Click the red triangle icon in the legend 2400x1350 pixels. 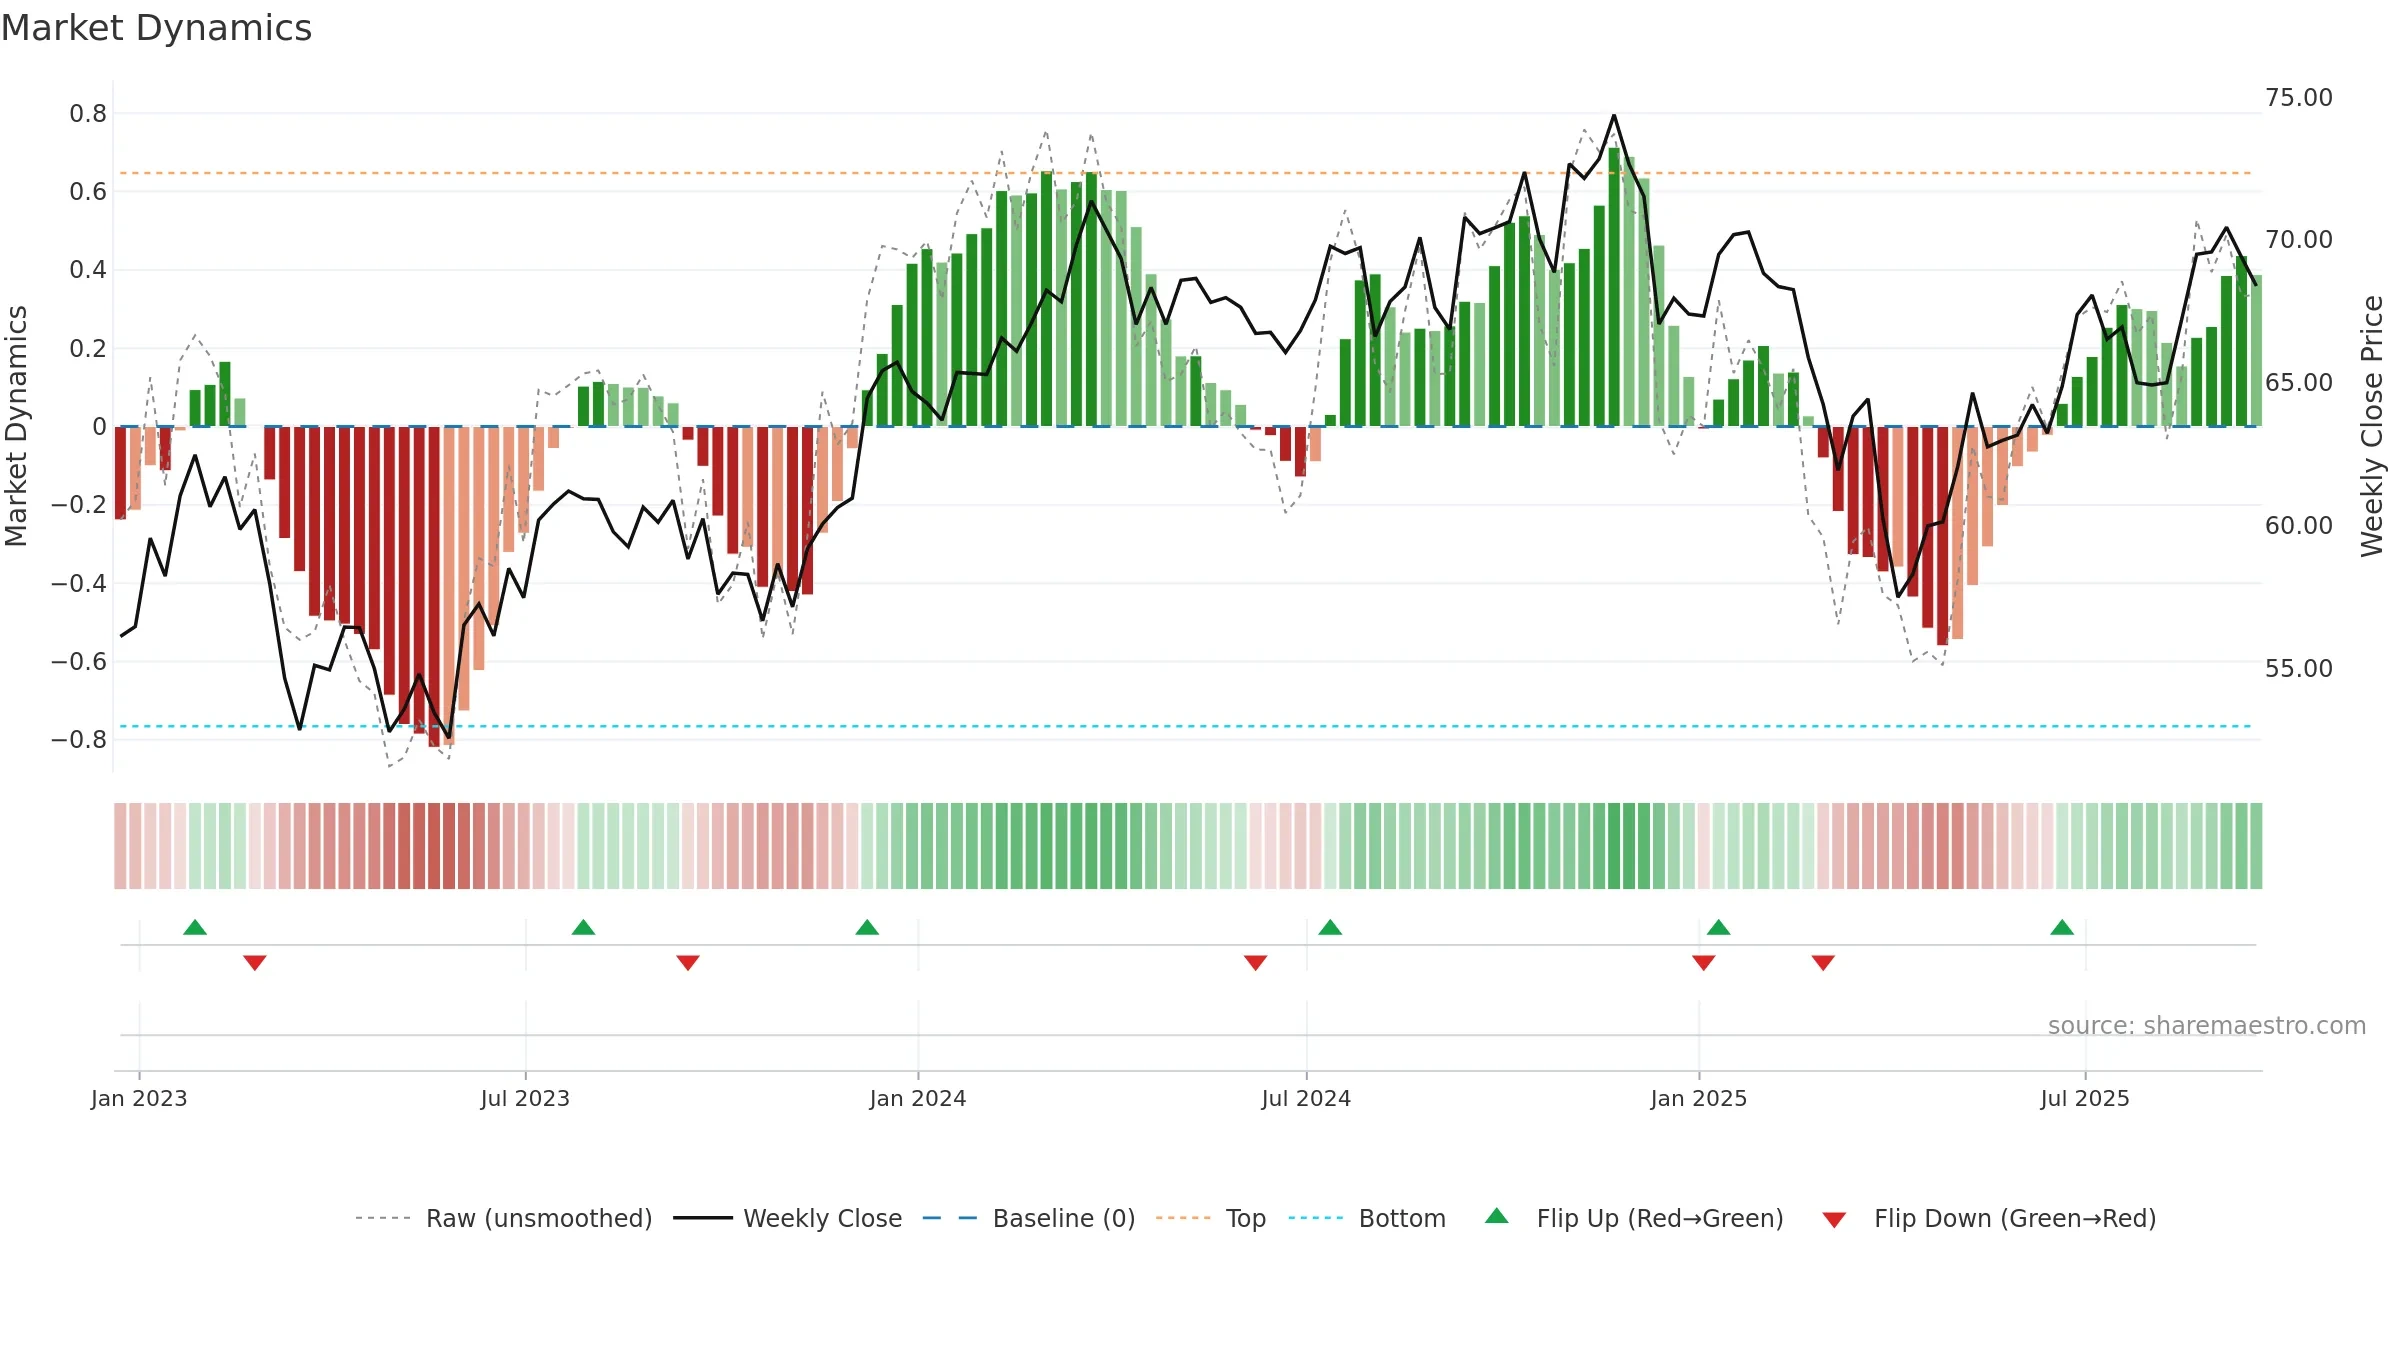[1834, 1220]
